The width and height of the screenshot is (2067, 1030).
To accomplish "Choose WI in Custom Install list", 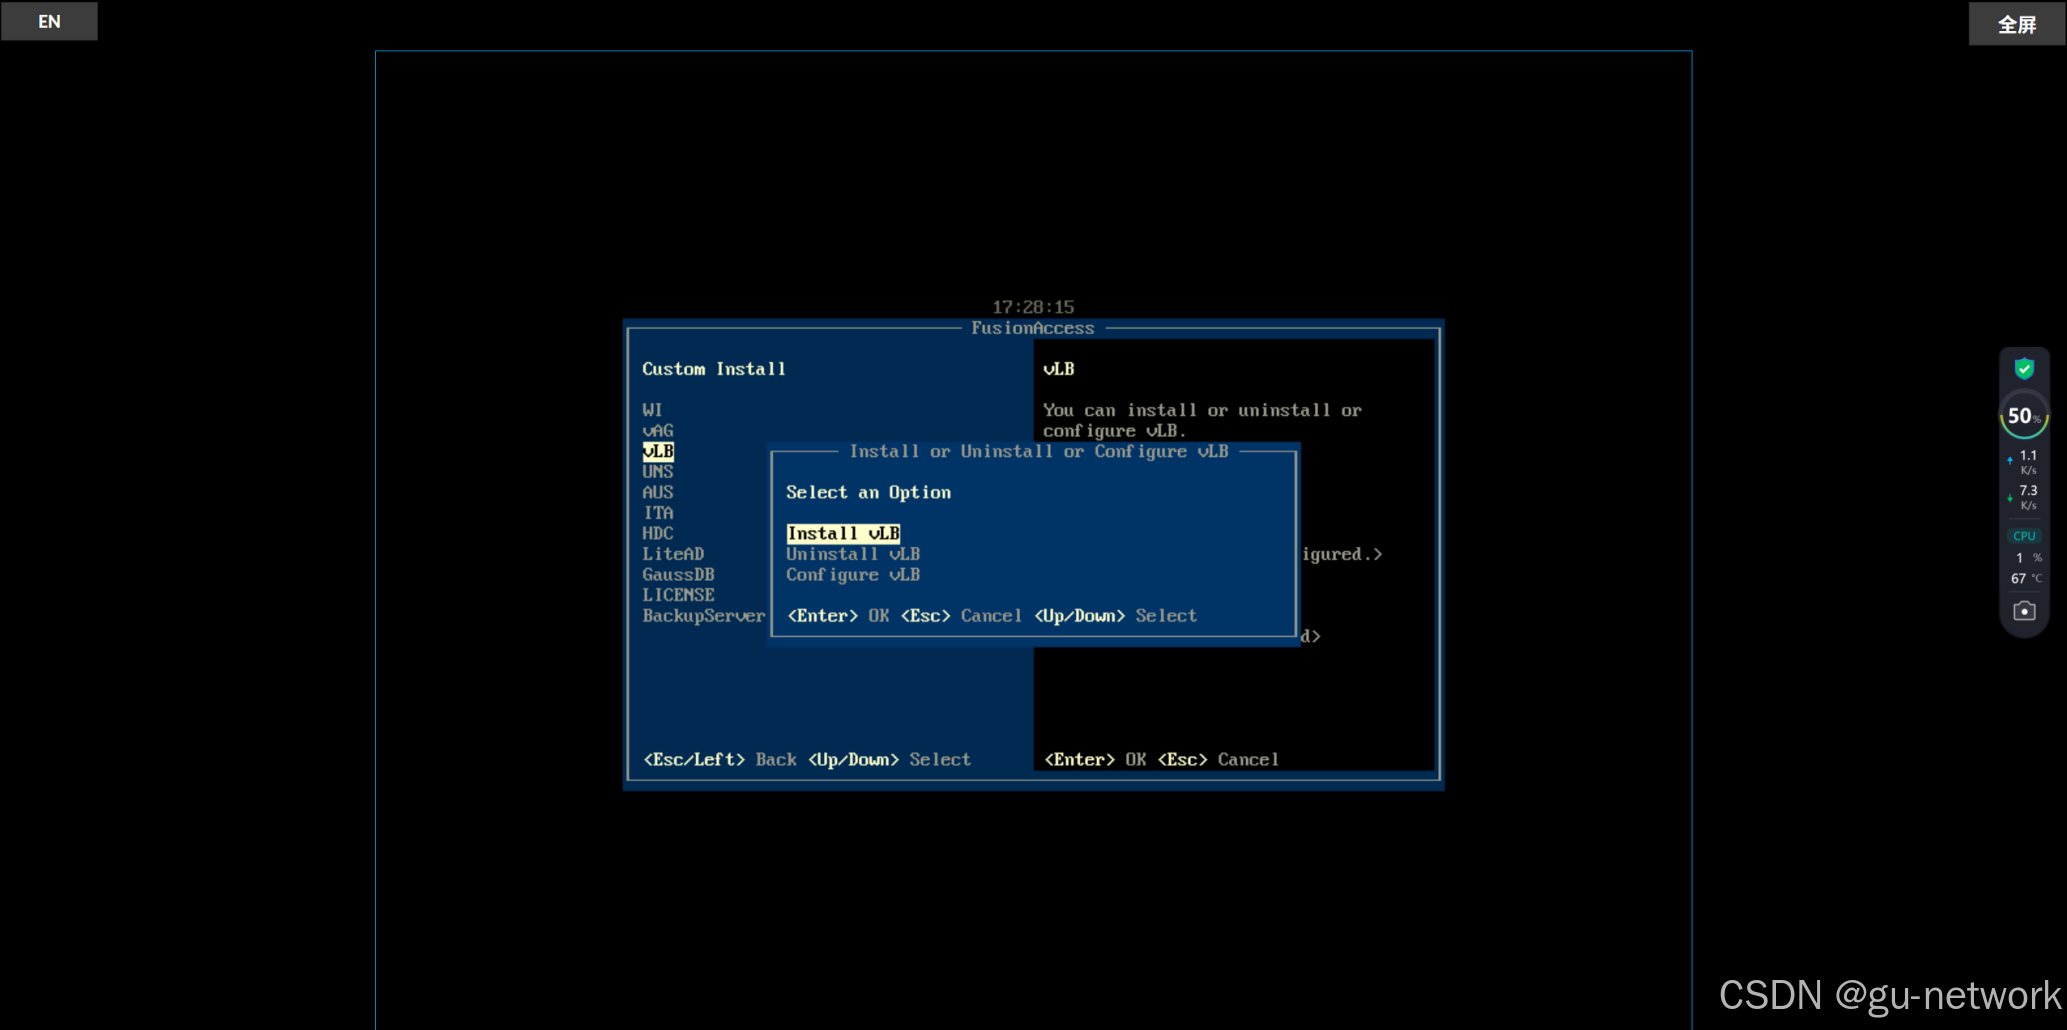I will (x=652, y=410).
